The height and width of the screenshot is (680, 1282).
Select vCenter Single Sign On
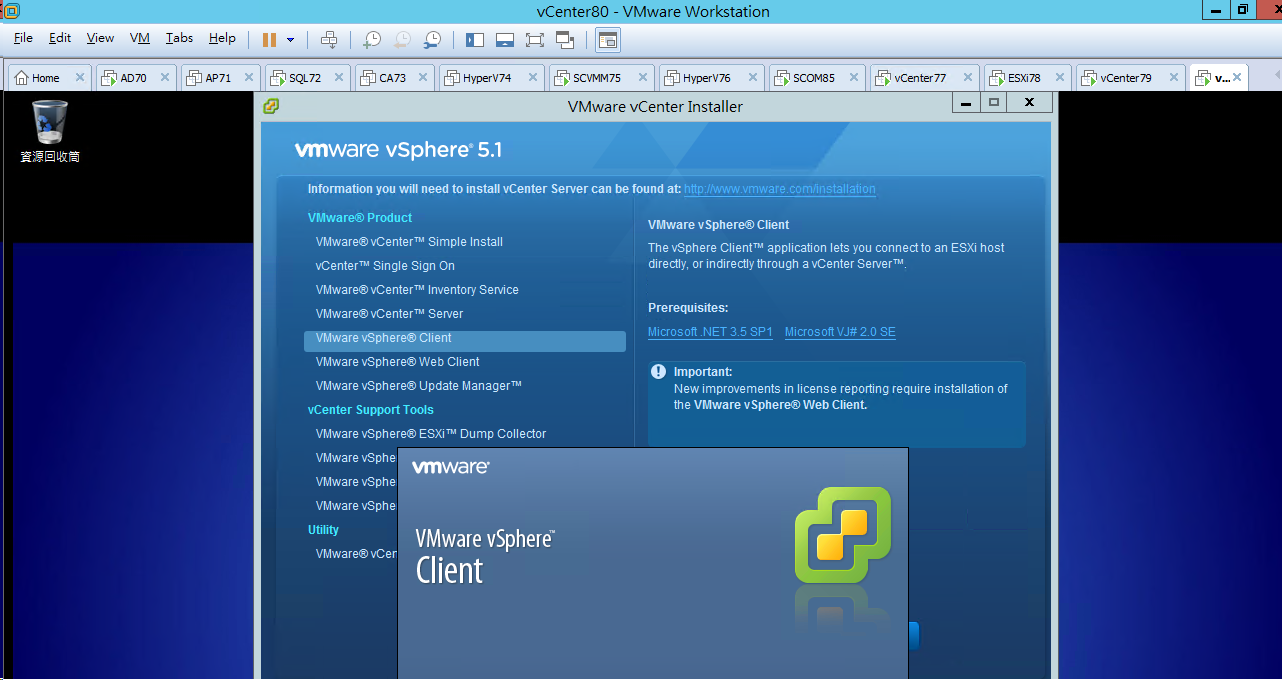385,266
